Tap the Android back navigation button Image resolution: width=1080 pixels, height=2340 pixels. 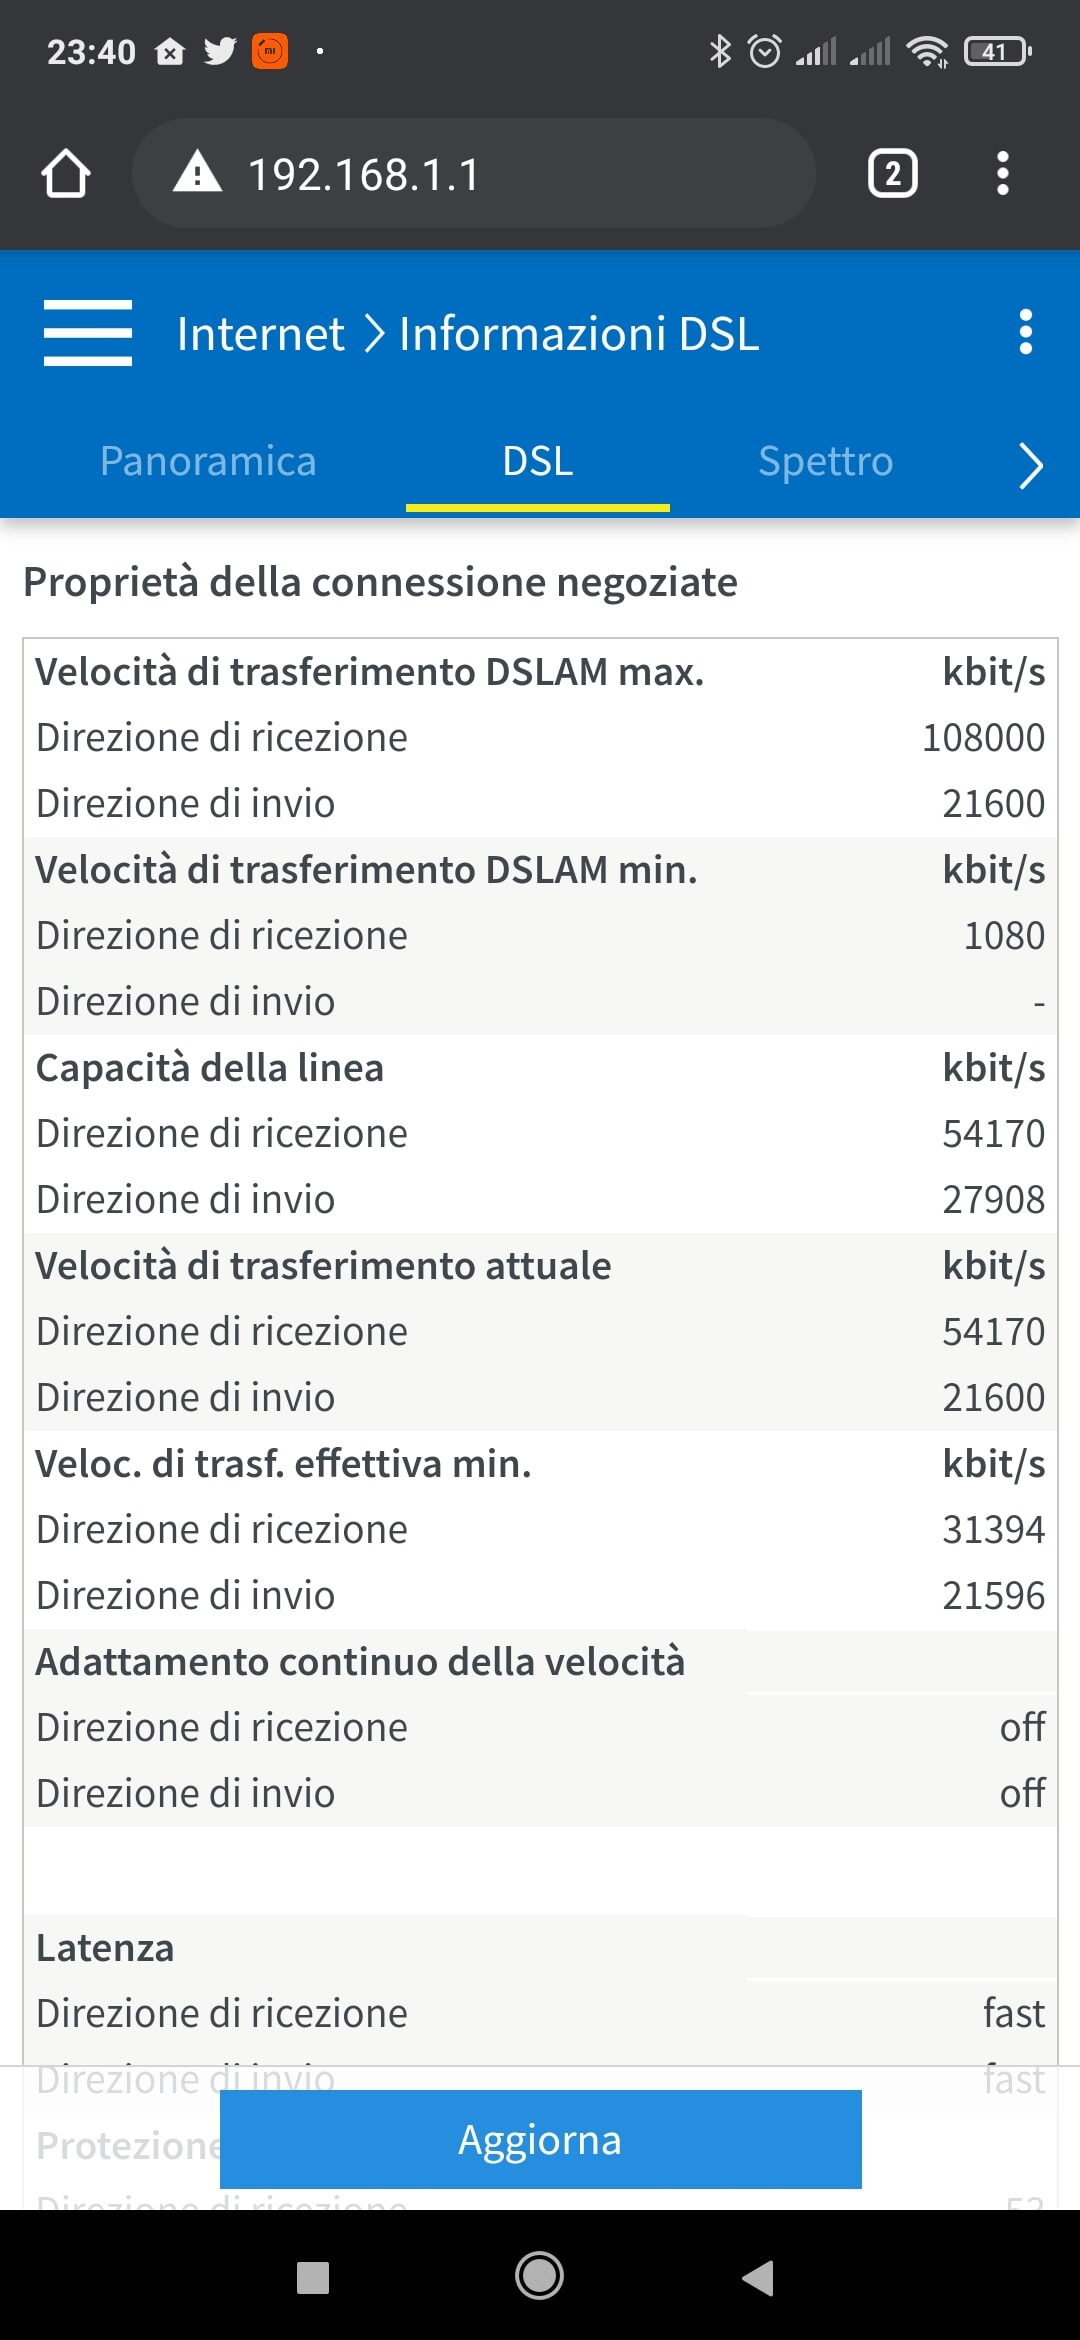(x=758, y=2277)
